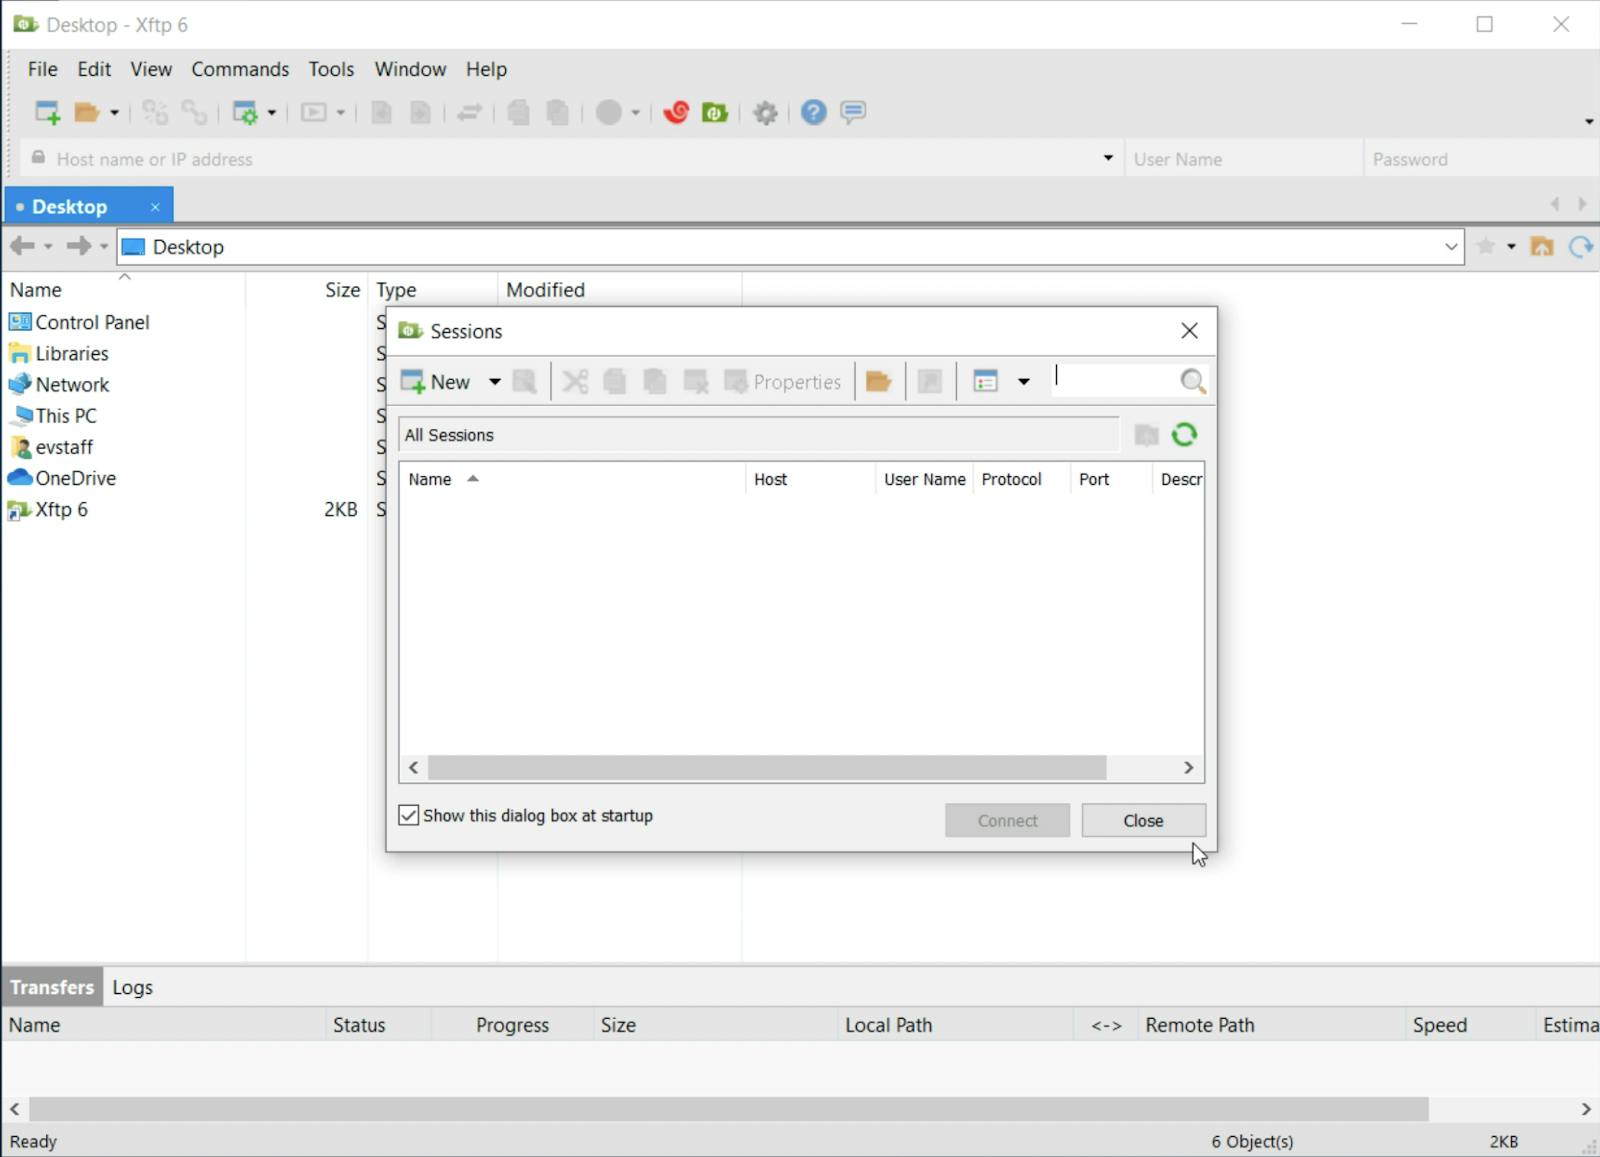Click the transfers pane horizontal scrollbar thumb
The width and height of the screenshot is (1600, 1157).
pyautogui.click(x=729, y=1109)
